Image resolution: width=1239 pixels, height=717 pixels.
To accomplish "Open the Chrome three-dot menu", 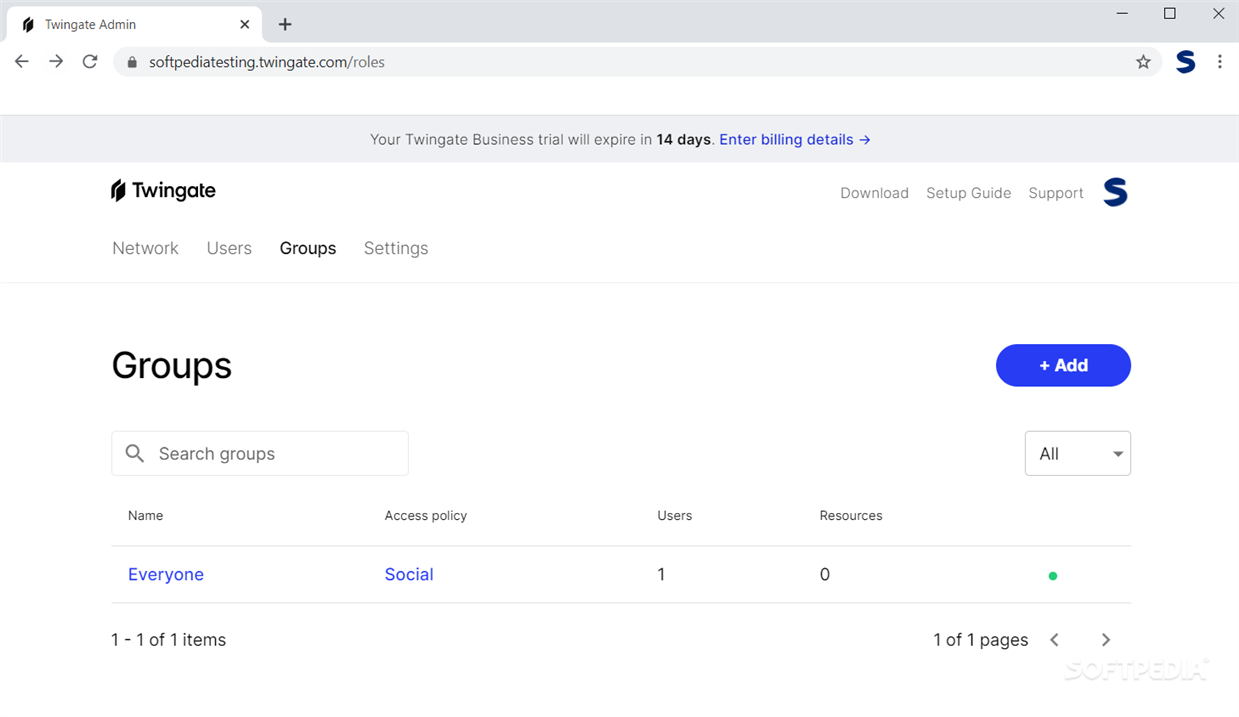I will [x=1219, y=62].
